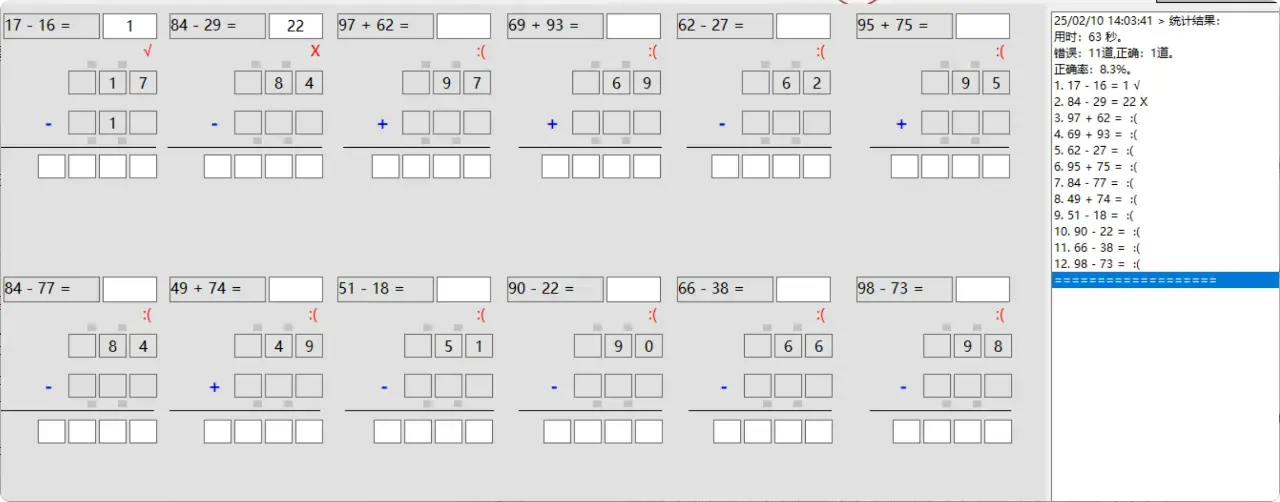Focus the answer field for 97 + 62
This screenshot has height=502, width=1280.
tap(464, 26)
